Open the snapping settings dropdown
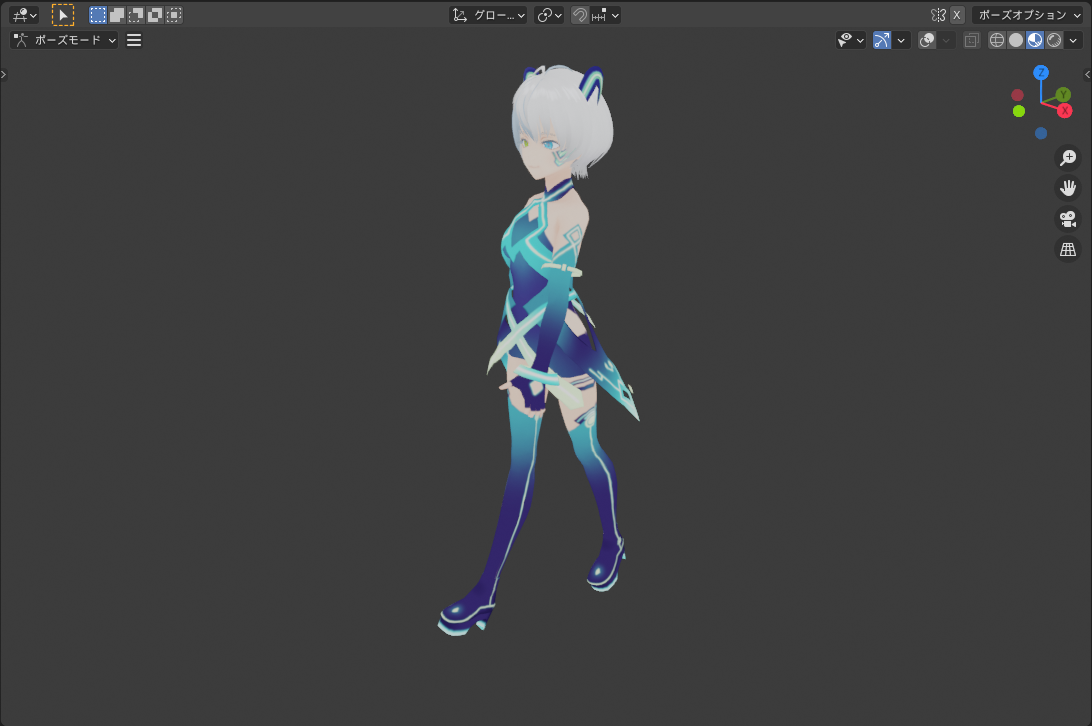The height and width of the screenshot is (726, 1092). pos(605,15)
